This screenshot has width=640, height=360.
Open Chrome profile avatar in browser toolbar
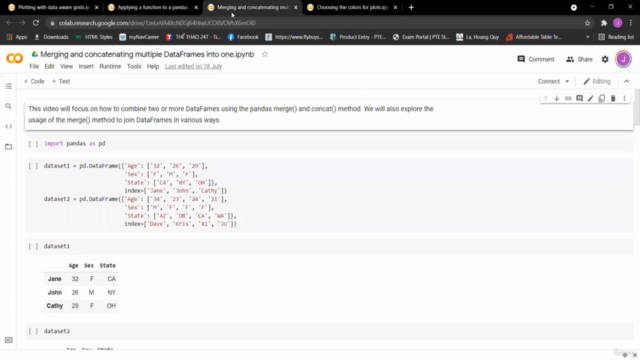coord(618,23)
